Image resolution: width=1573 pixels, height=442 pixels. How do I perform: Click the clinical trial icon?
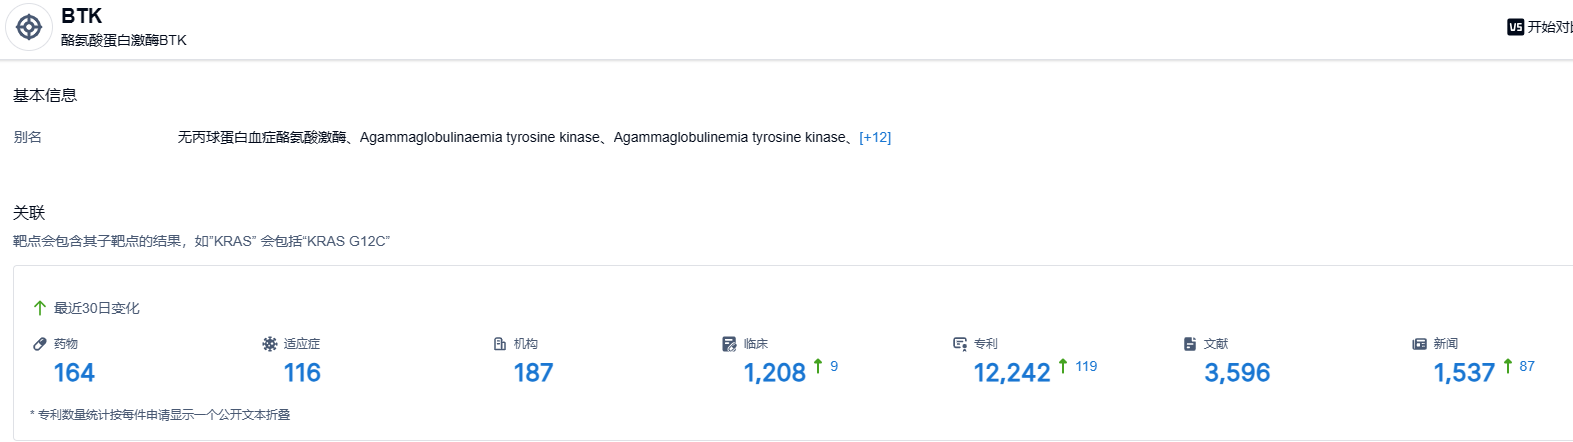pyautogui.click(x=729, y=344)
